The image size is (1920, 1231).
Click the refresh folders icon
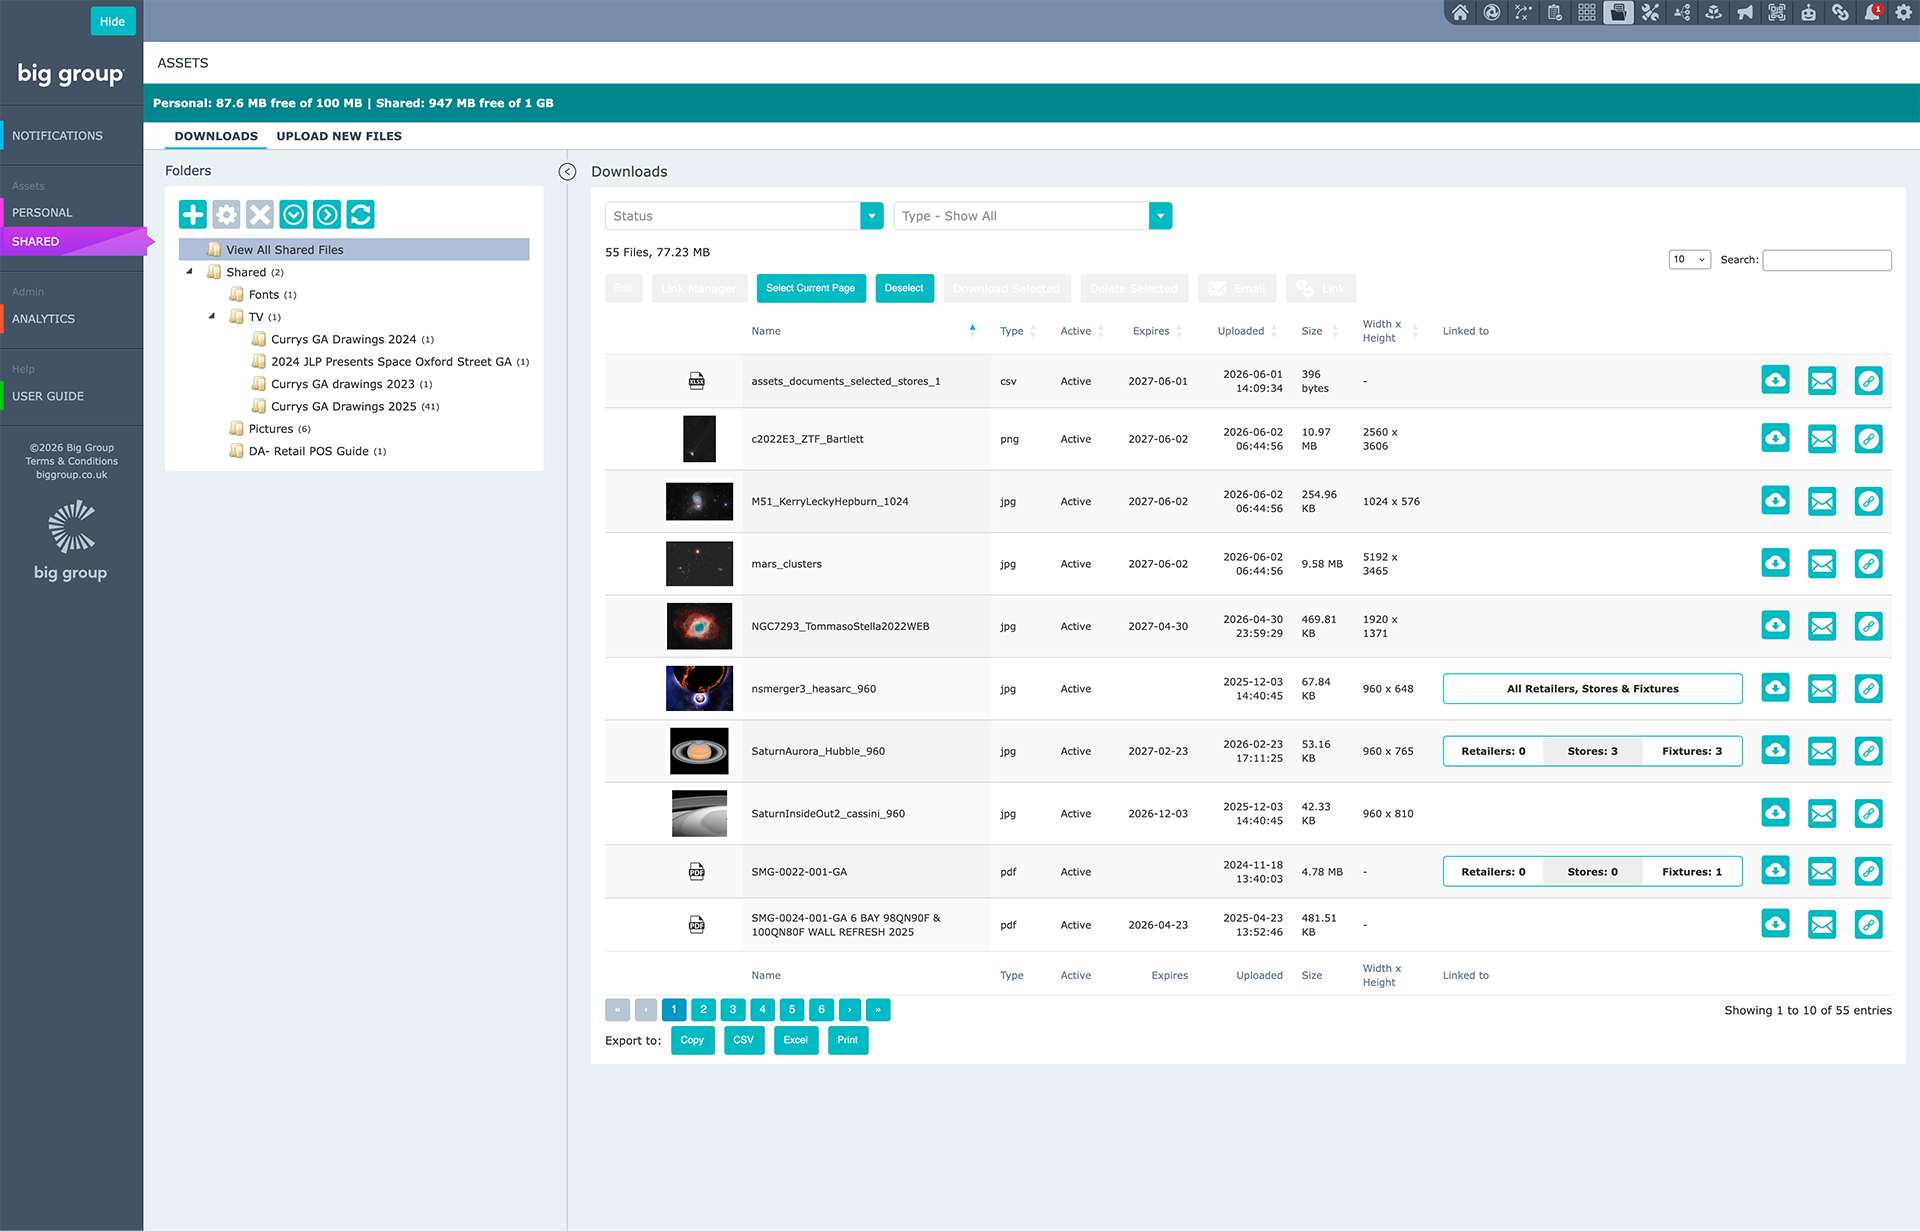[361, 214]
